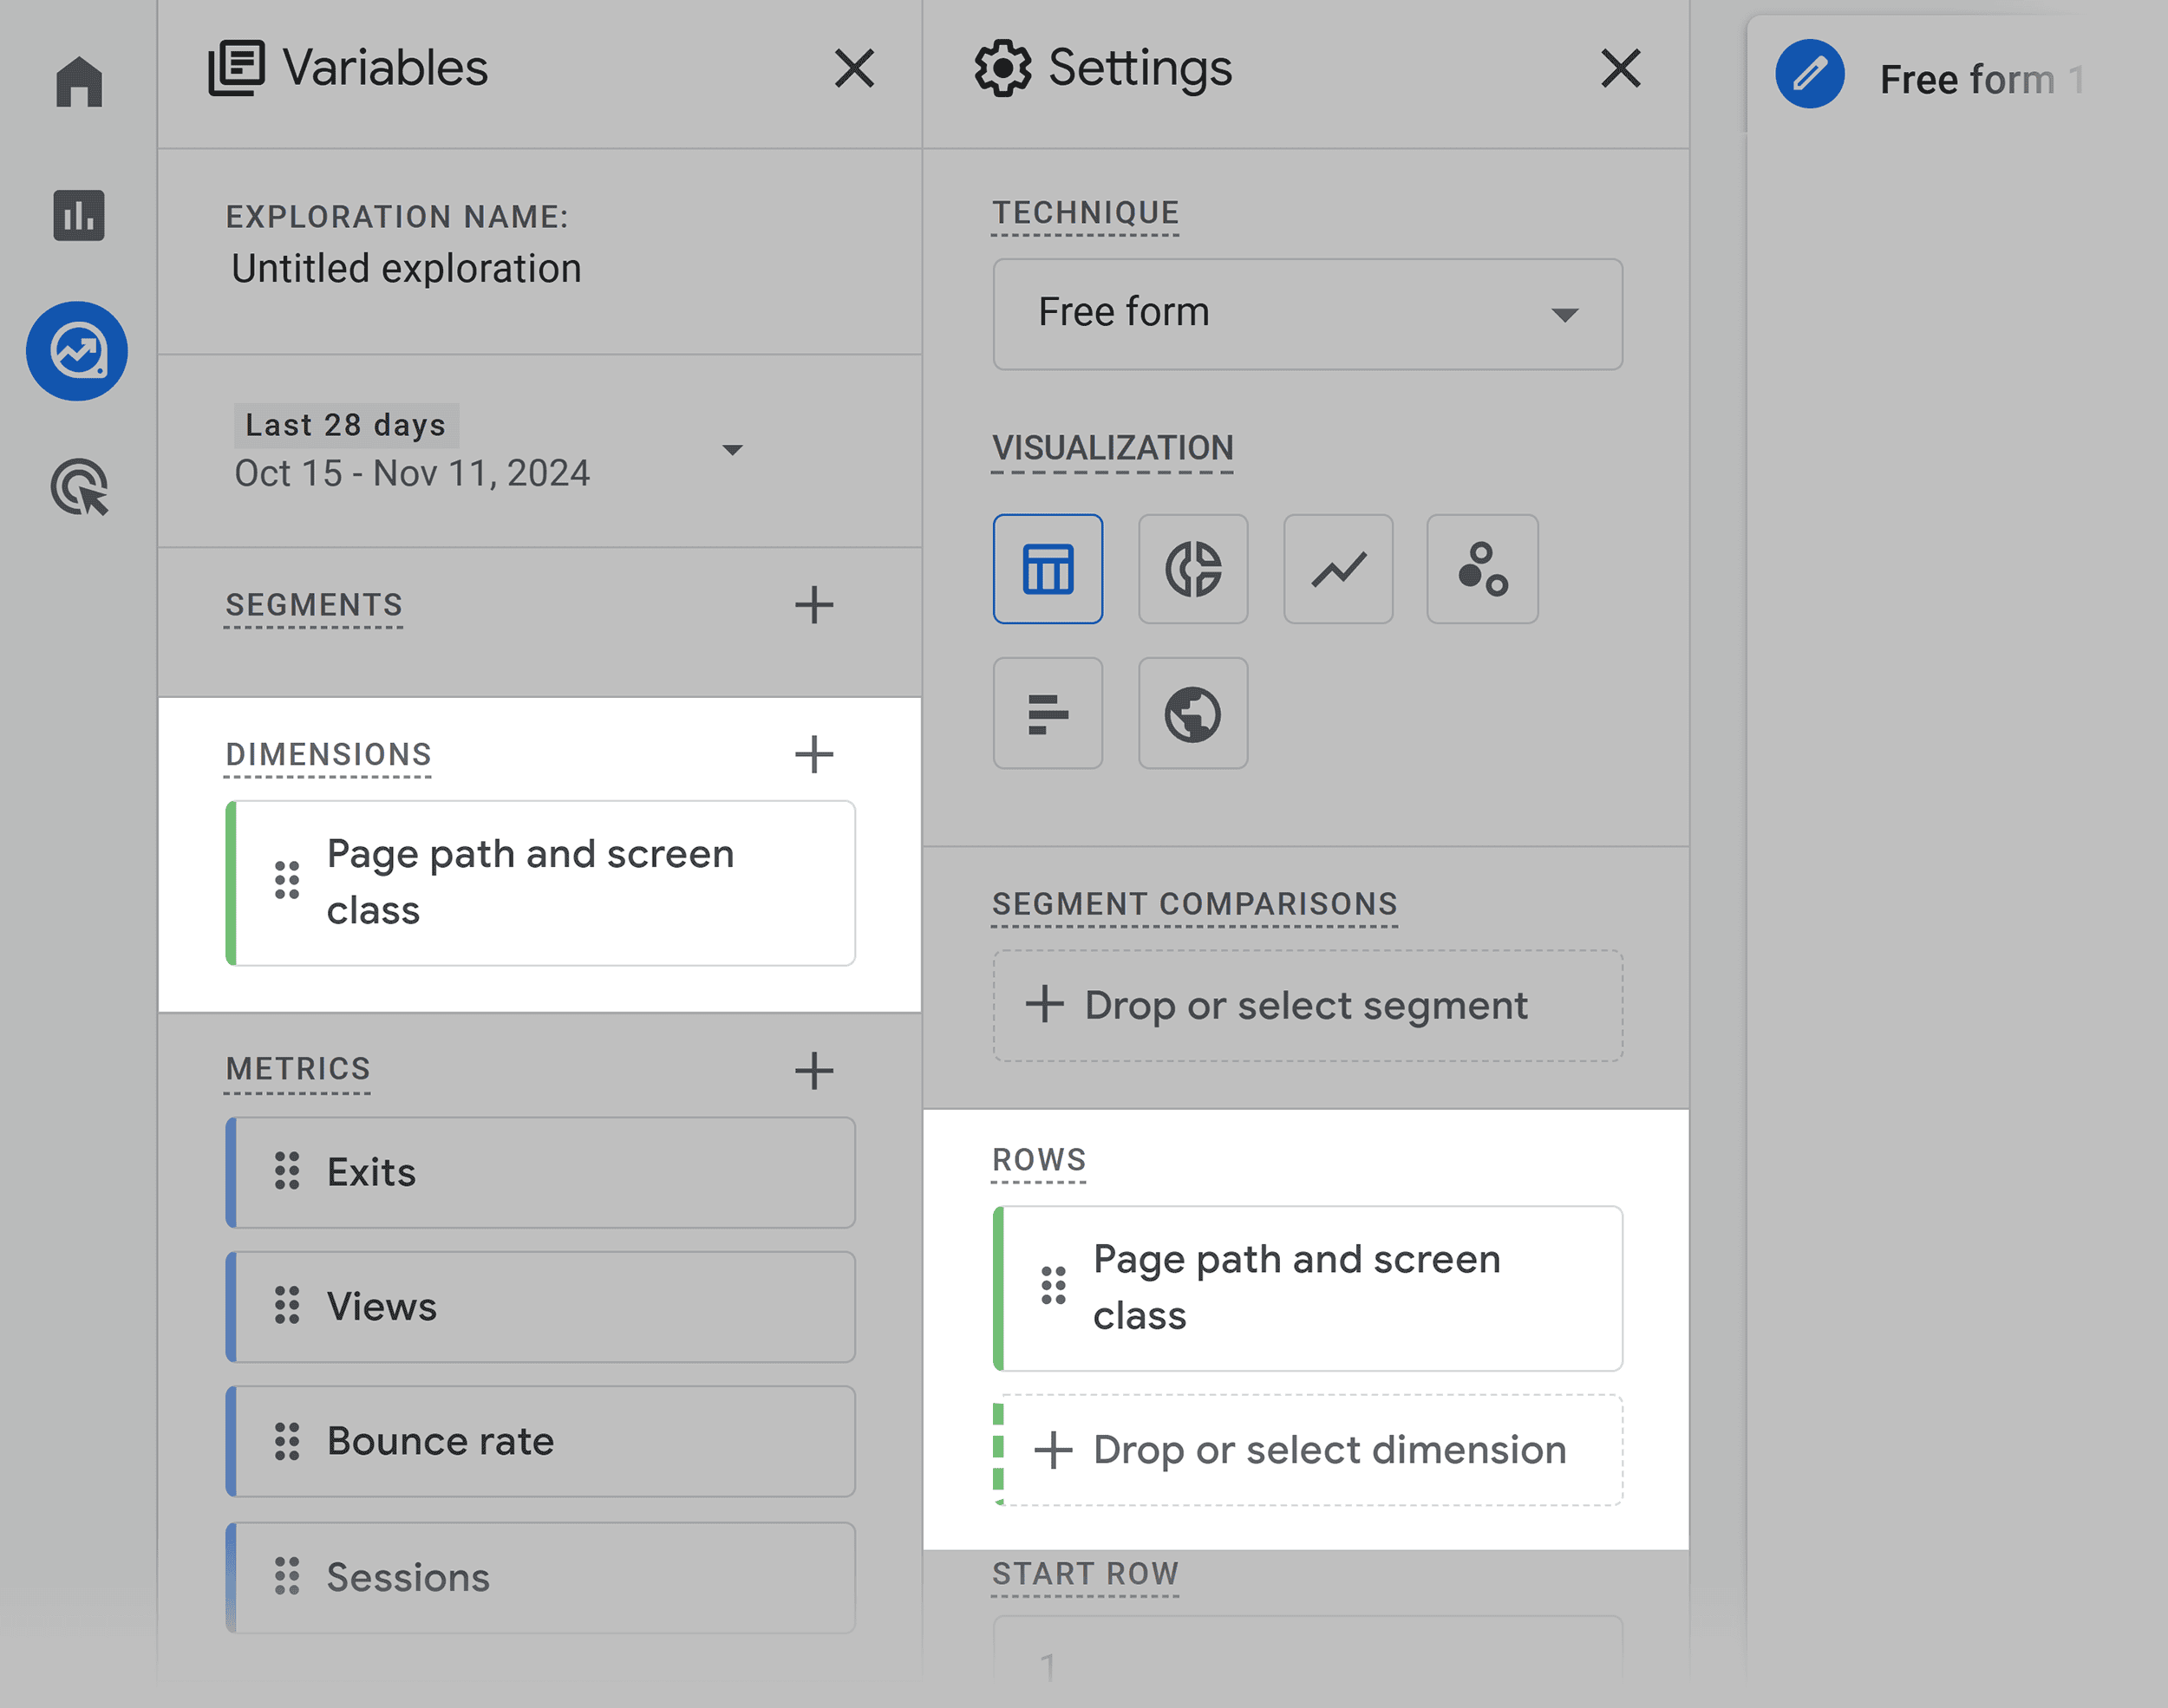Add a new metric with plus button
2168x1708 pixels.
click(x=815, y=1068)
